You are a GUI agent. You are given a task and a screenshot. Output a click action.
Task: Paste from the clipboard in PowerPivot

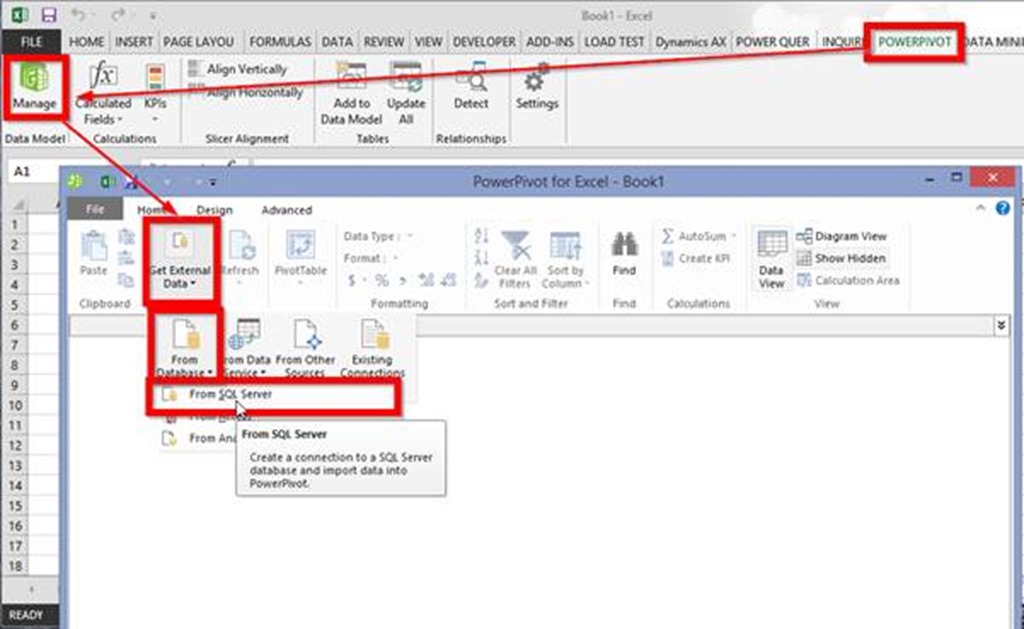[93, 253]
